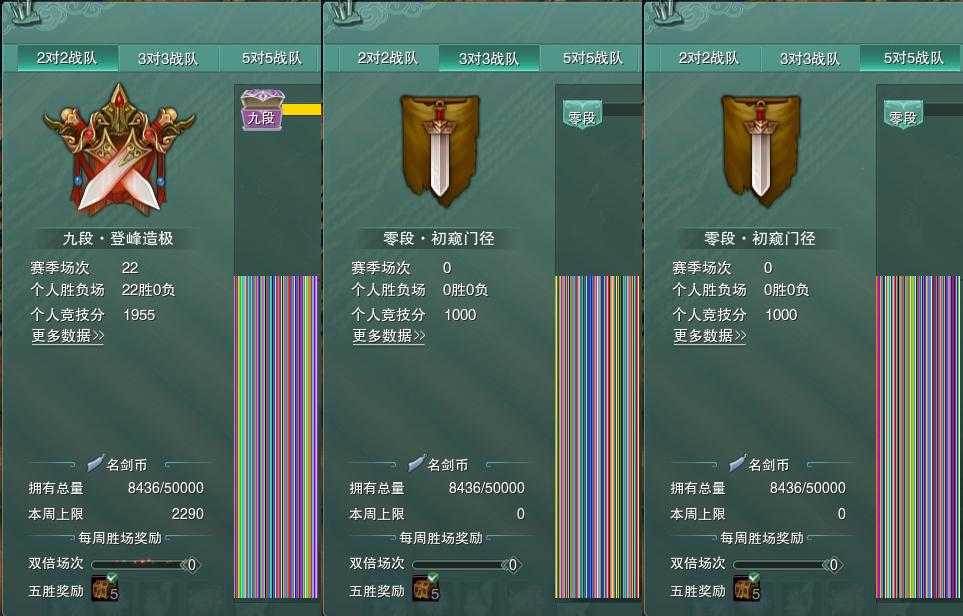Select 3对3战队 tab in the right panel
This screenshot has height=616, width=963.
[809, 59]
